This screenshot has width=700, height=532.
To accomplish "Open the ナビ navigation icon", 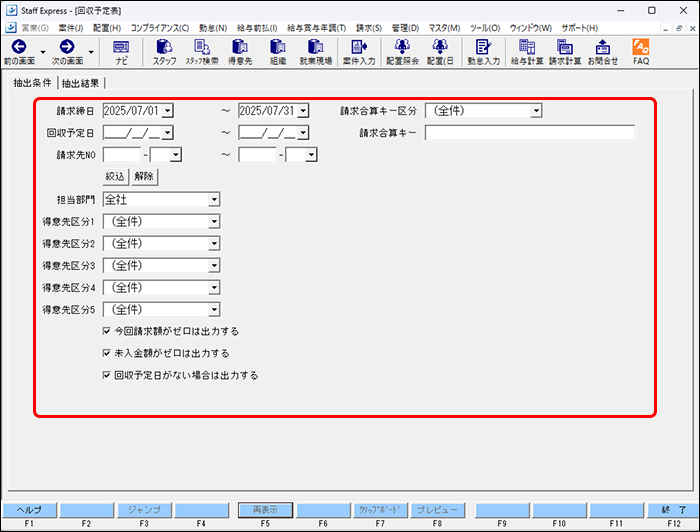I will click(x=121, y=52).
